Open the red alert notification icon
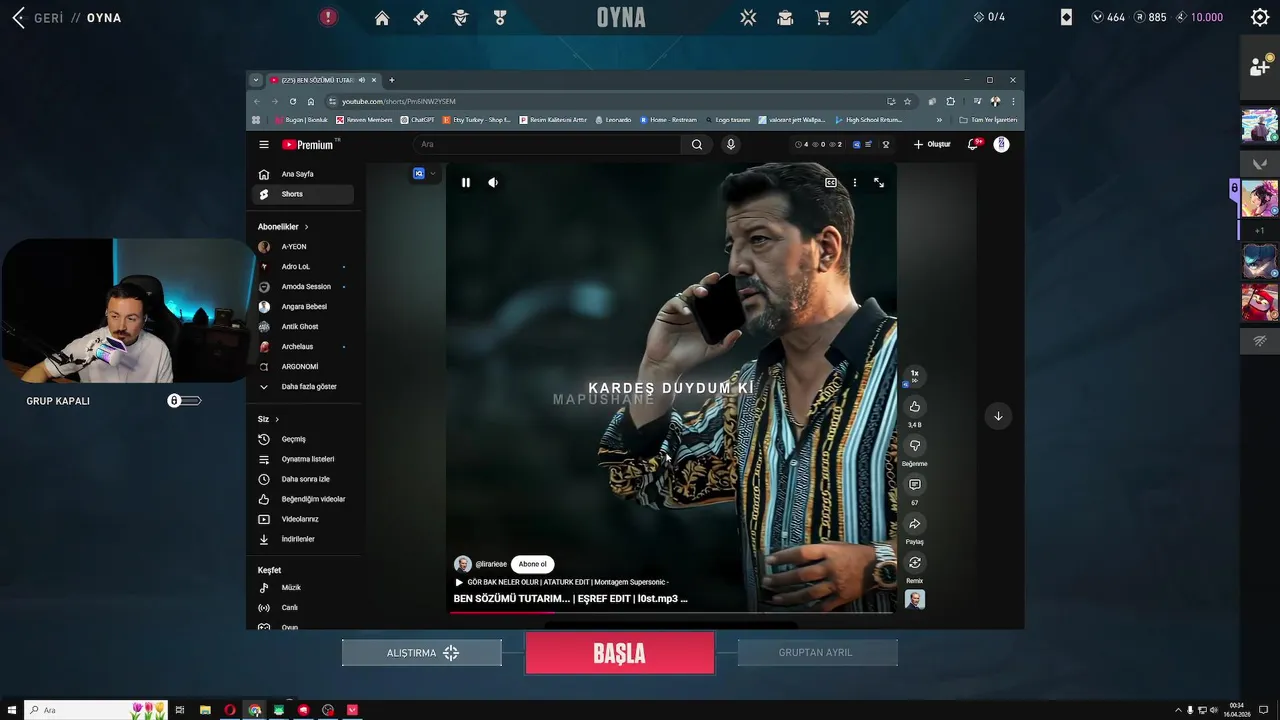 [328, 17]
